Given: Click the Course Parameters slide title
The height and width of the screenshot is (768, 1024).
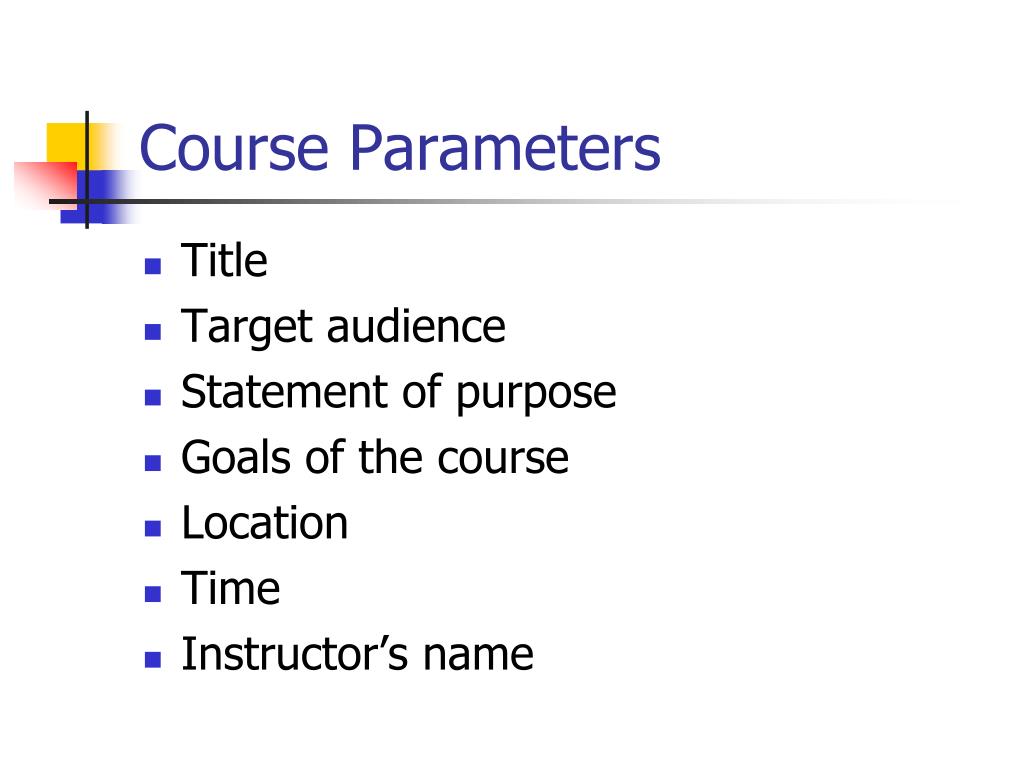Looking at the screenshot, I should tap(400, 148).
